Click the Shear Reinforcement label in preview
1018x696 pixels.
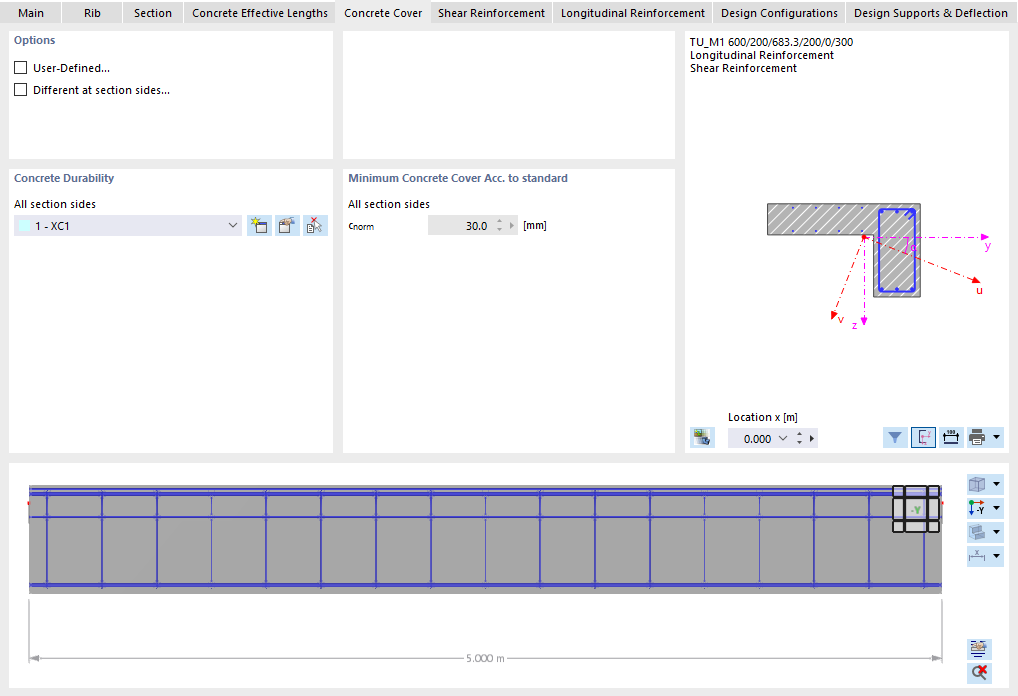click(743, 68)
